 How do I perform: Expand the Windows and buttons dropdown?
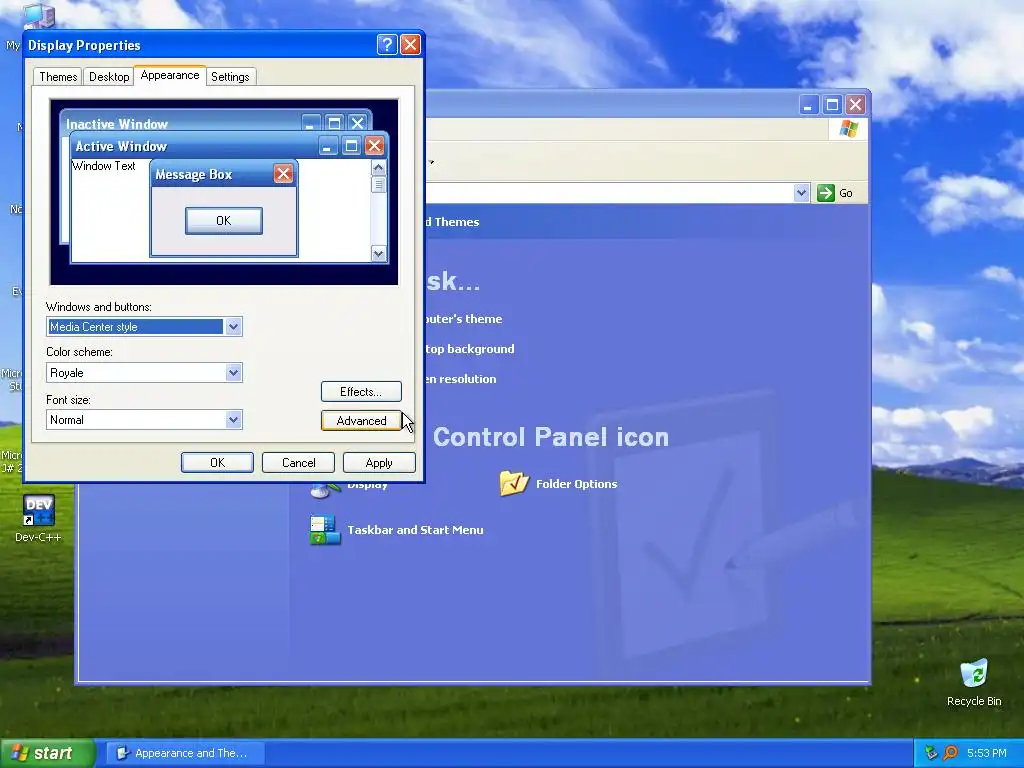[x=233, y=327]
